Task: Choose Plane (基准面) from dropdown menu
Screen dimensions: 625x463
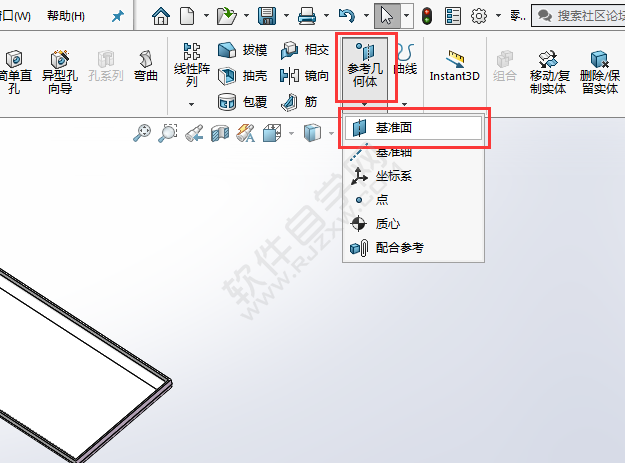Action: tap(413, 128)
